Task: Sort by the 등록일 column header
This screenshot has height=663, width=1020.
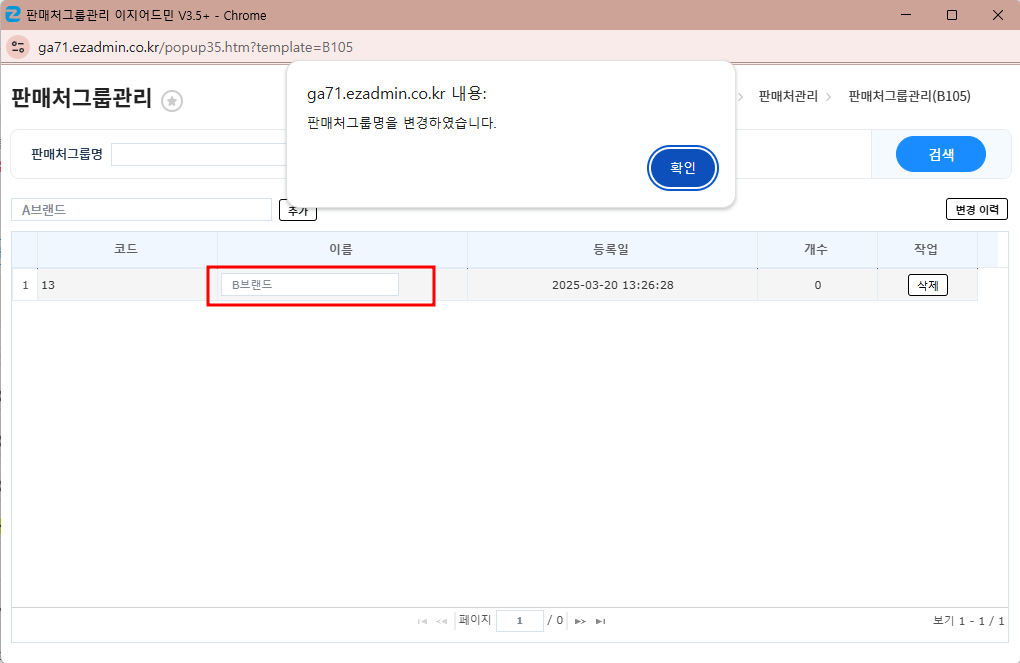Action: [x=611, y=250]
